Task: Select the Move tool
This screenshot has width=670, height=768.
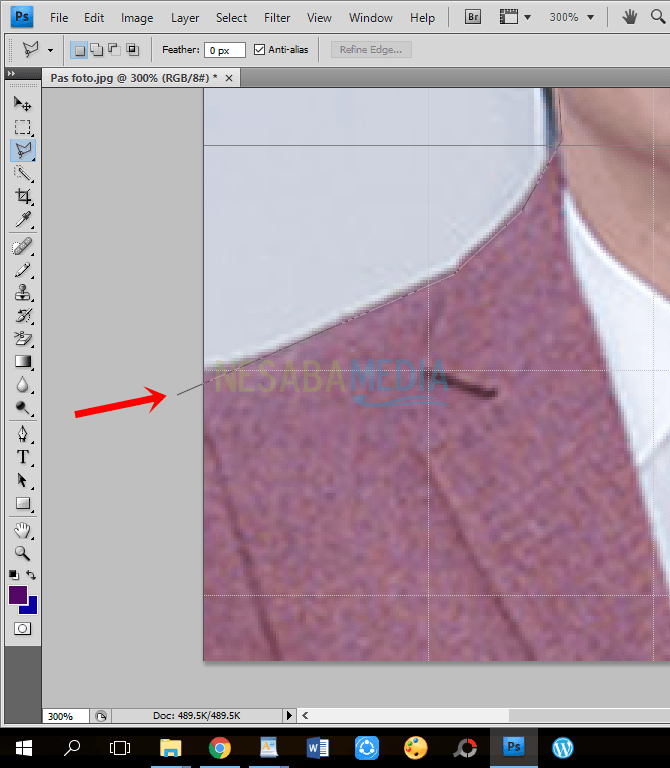Action: coord(22,104)
